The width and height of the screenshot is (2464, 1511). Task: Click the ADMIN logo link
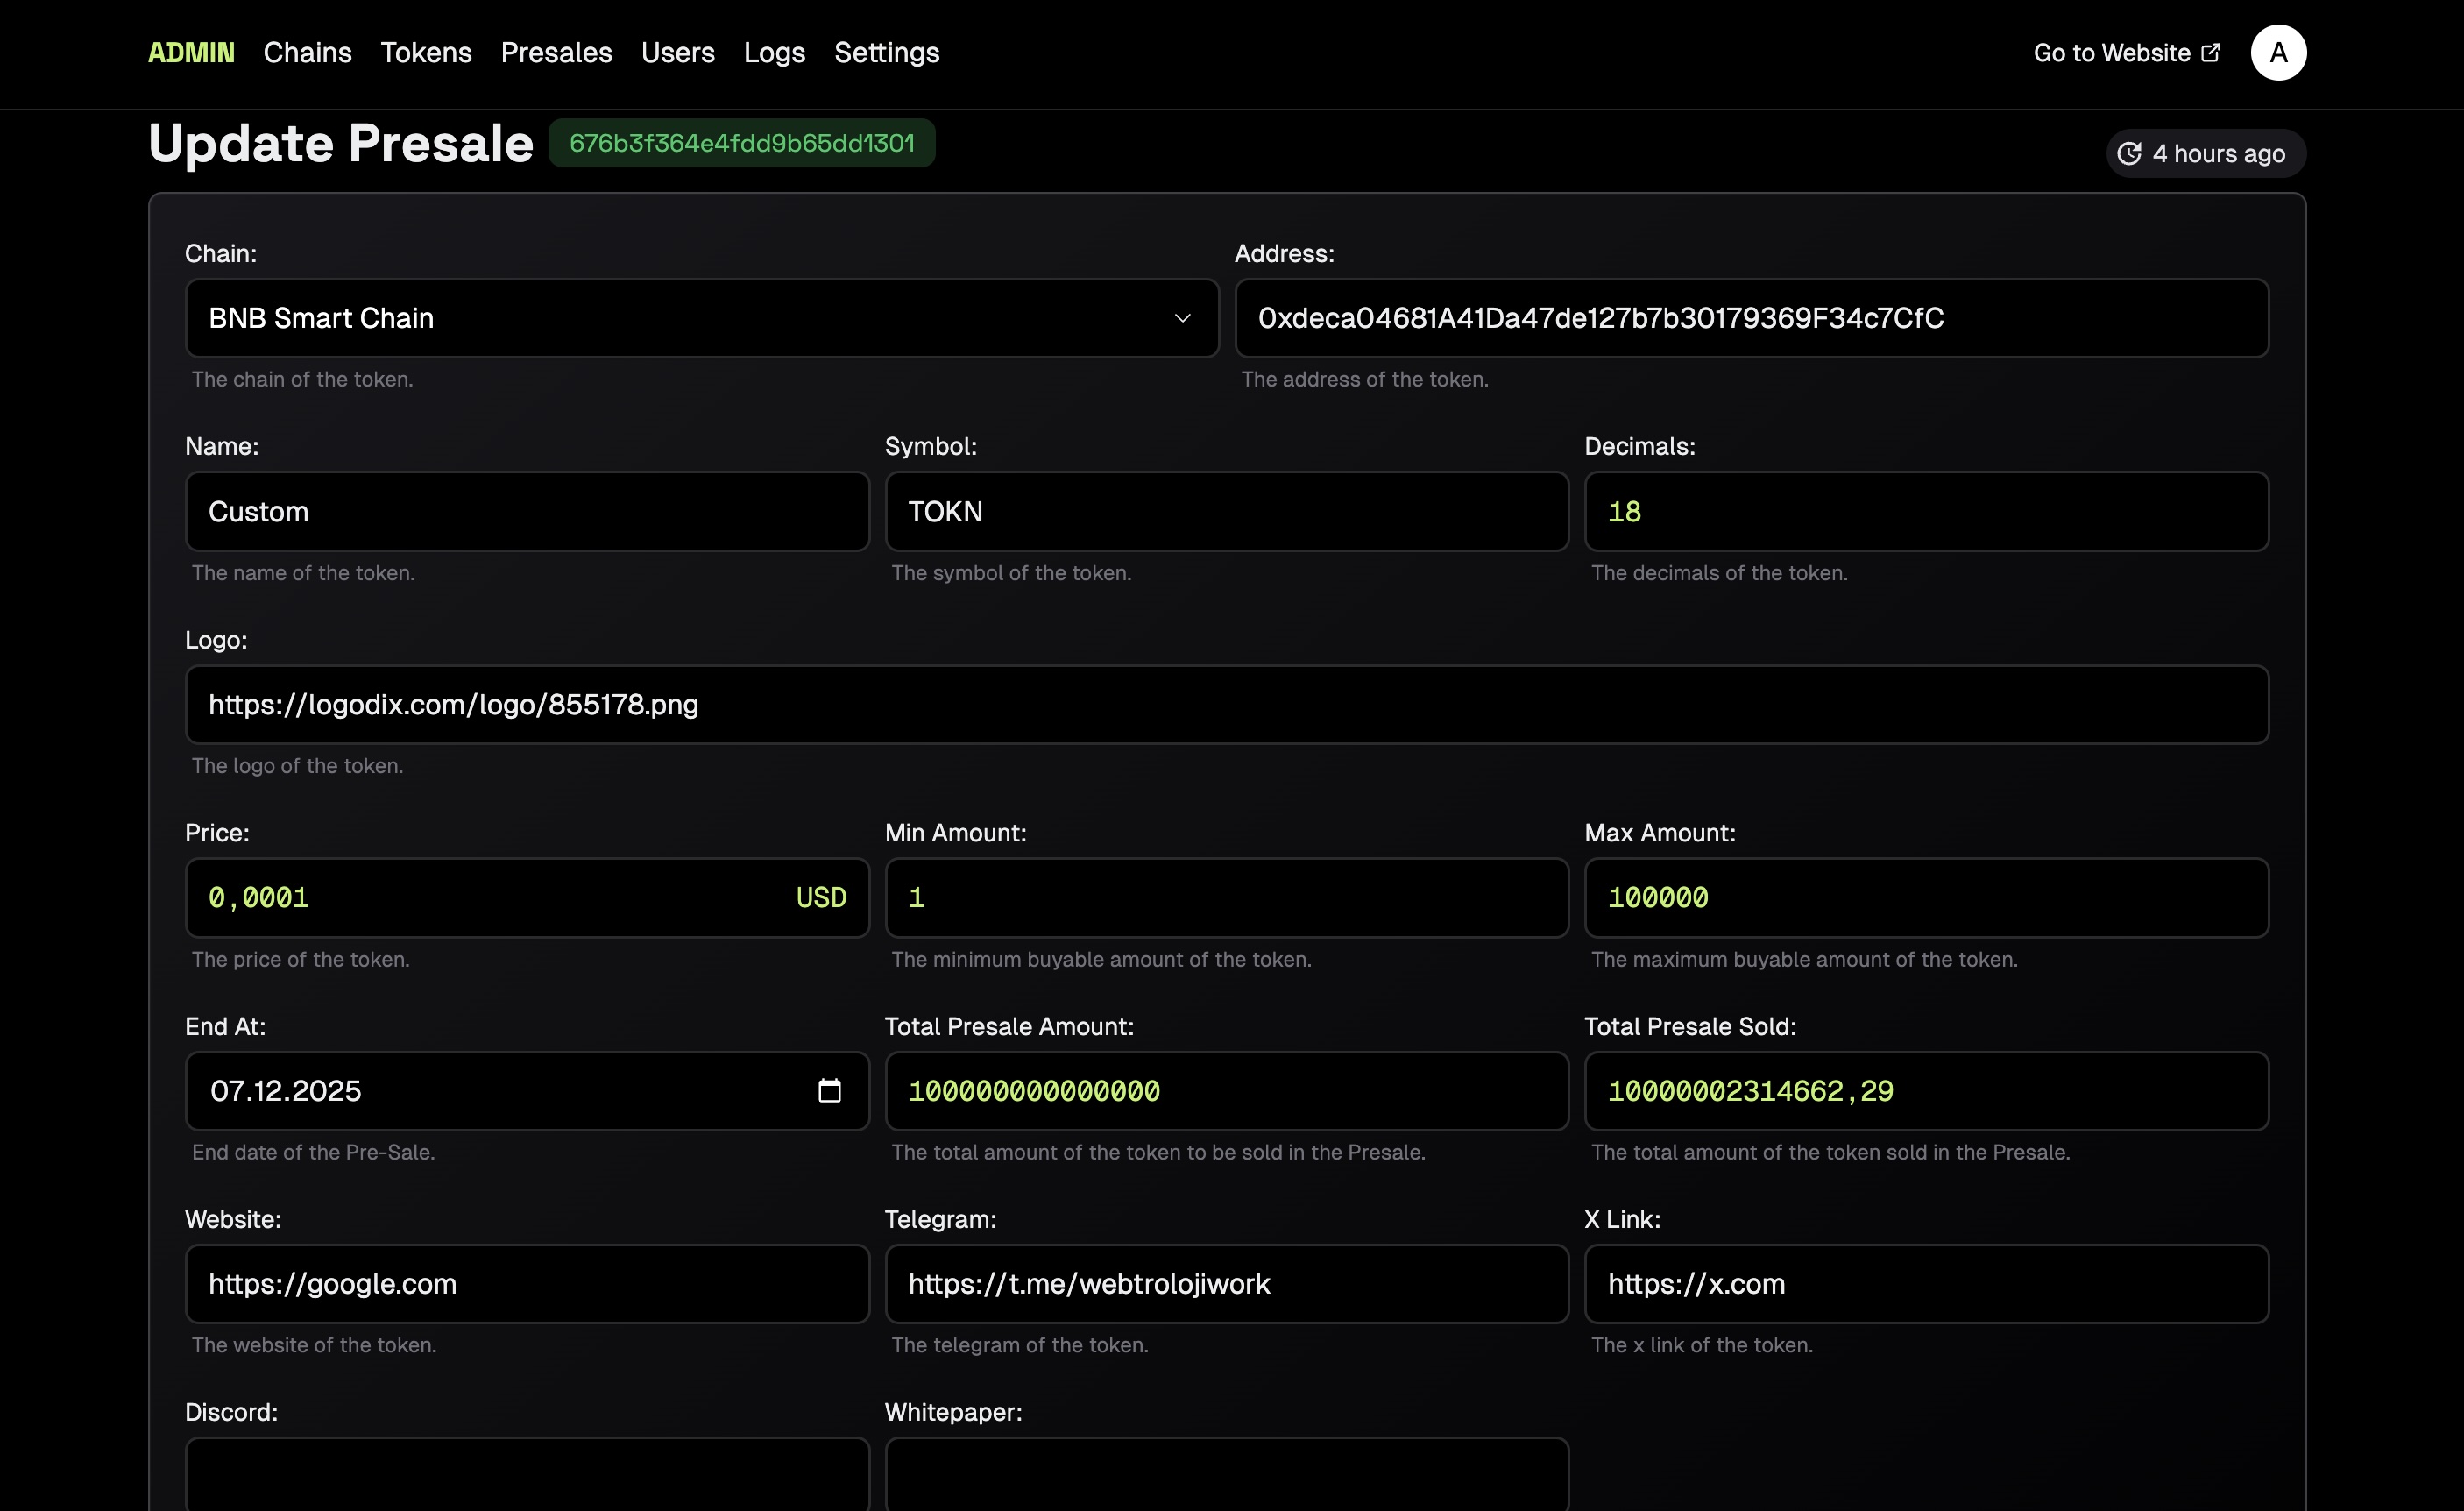coord(191,52)
